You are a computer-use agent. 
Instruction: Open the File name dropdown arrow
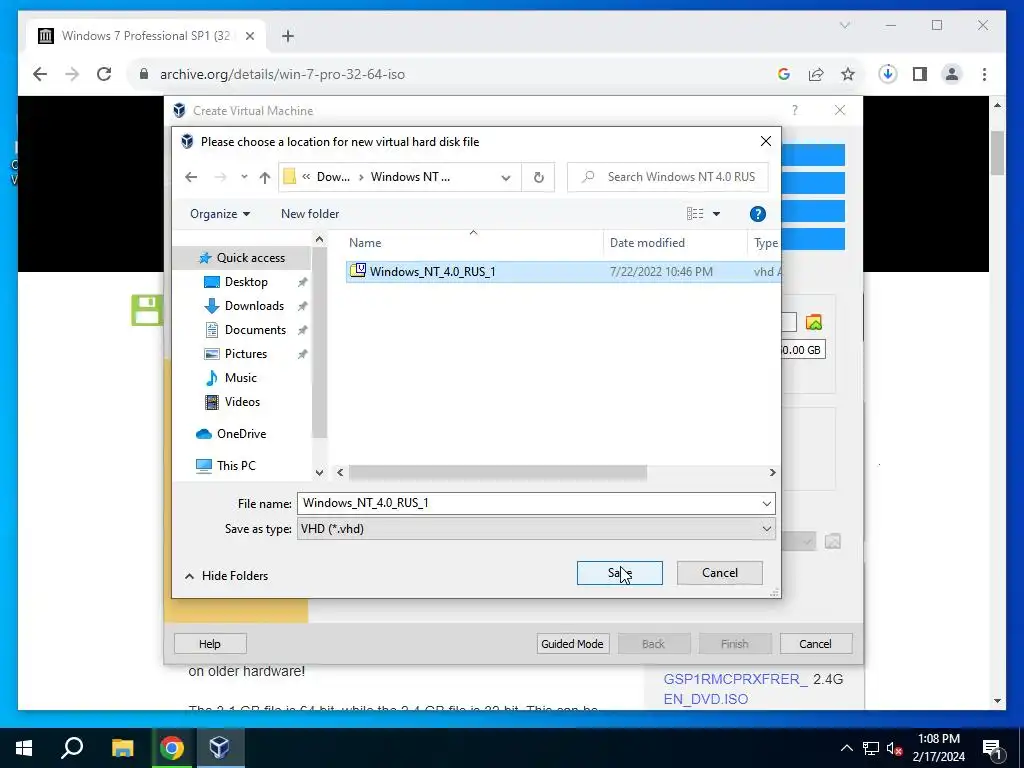point(767,504)
